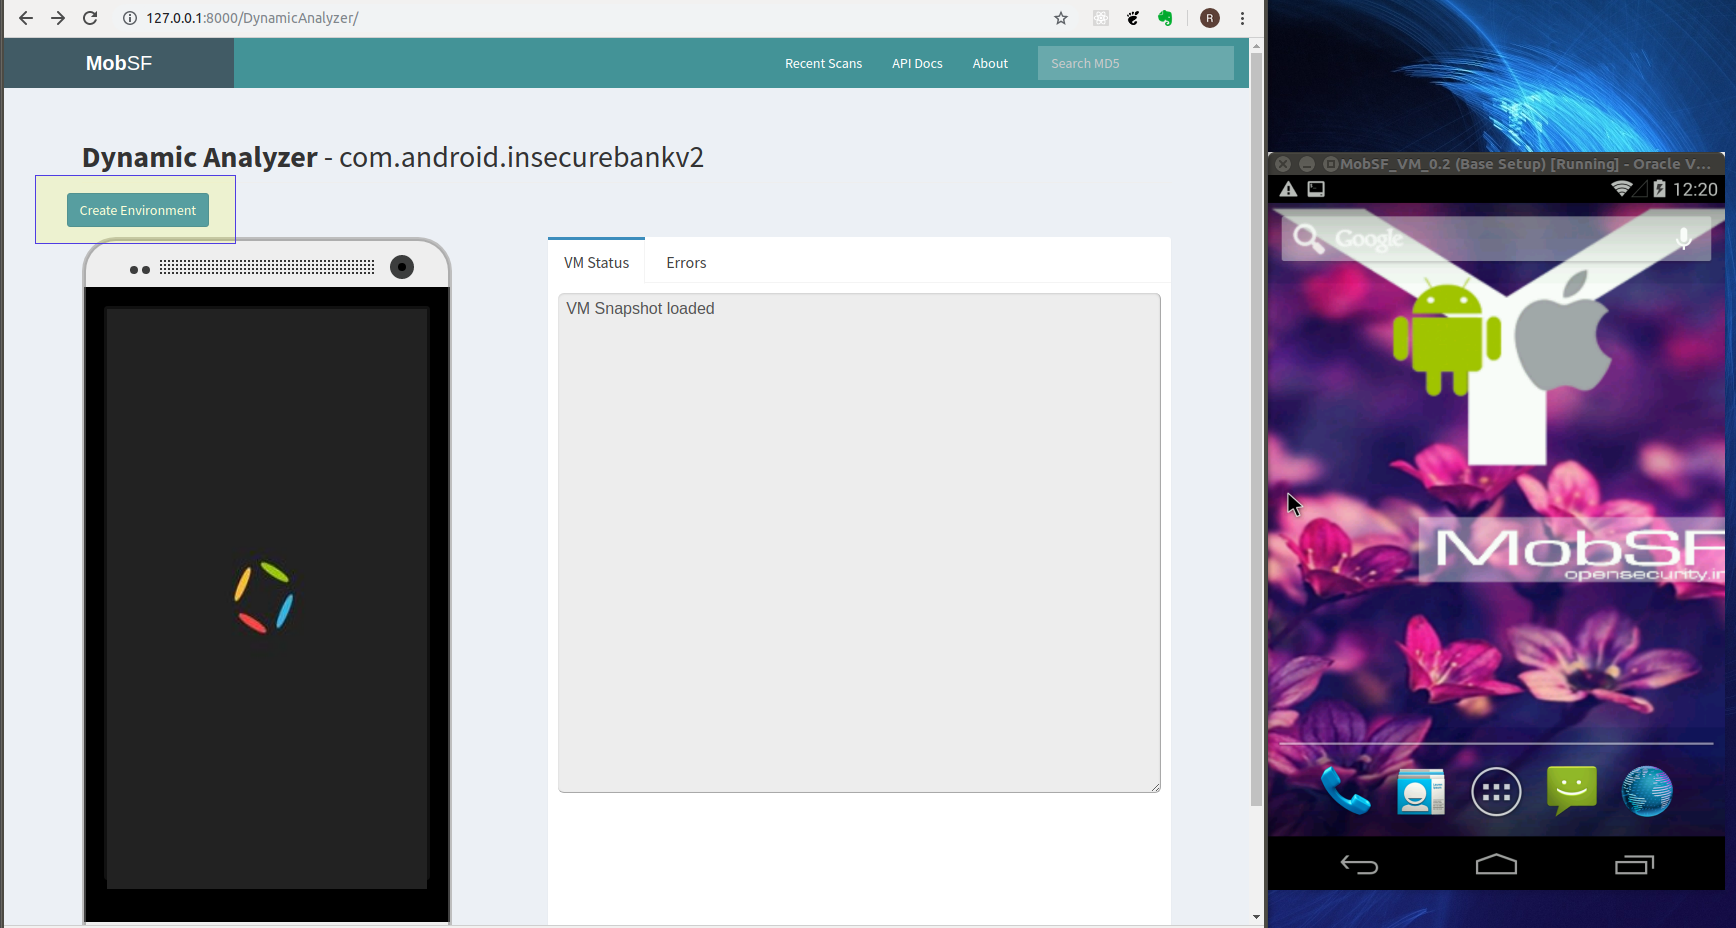Image resolution: width=1736 pixels, height=928 pixels.
Task: Open Recent Scans page
Action: [823, 63]
